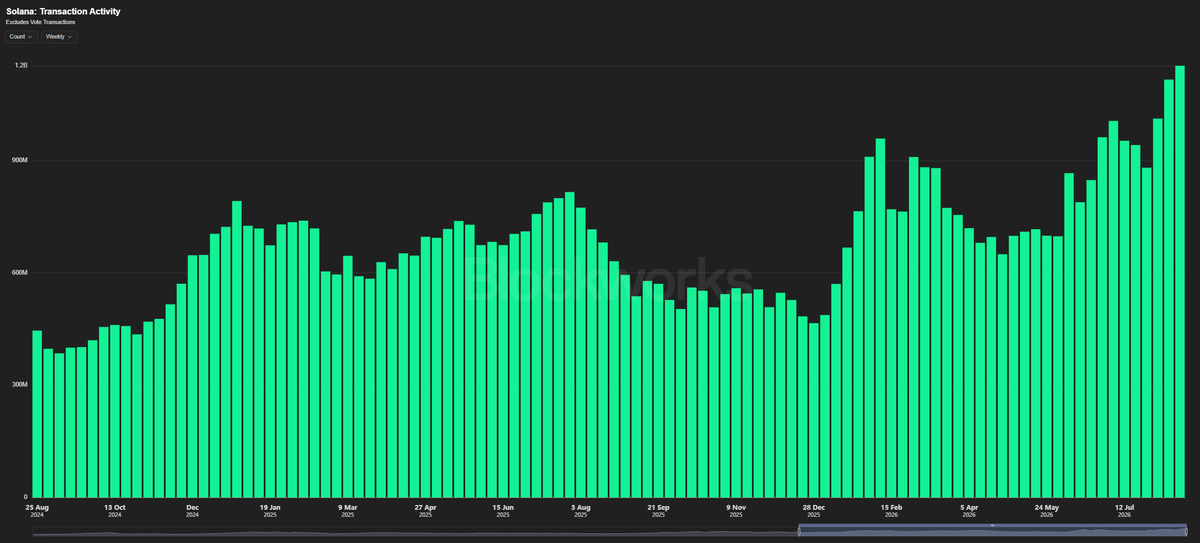Click the highlighted window in the range navigator
The image size is (1200, 543).
[x=992, y=531]
